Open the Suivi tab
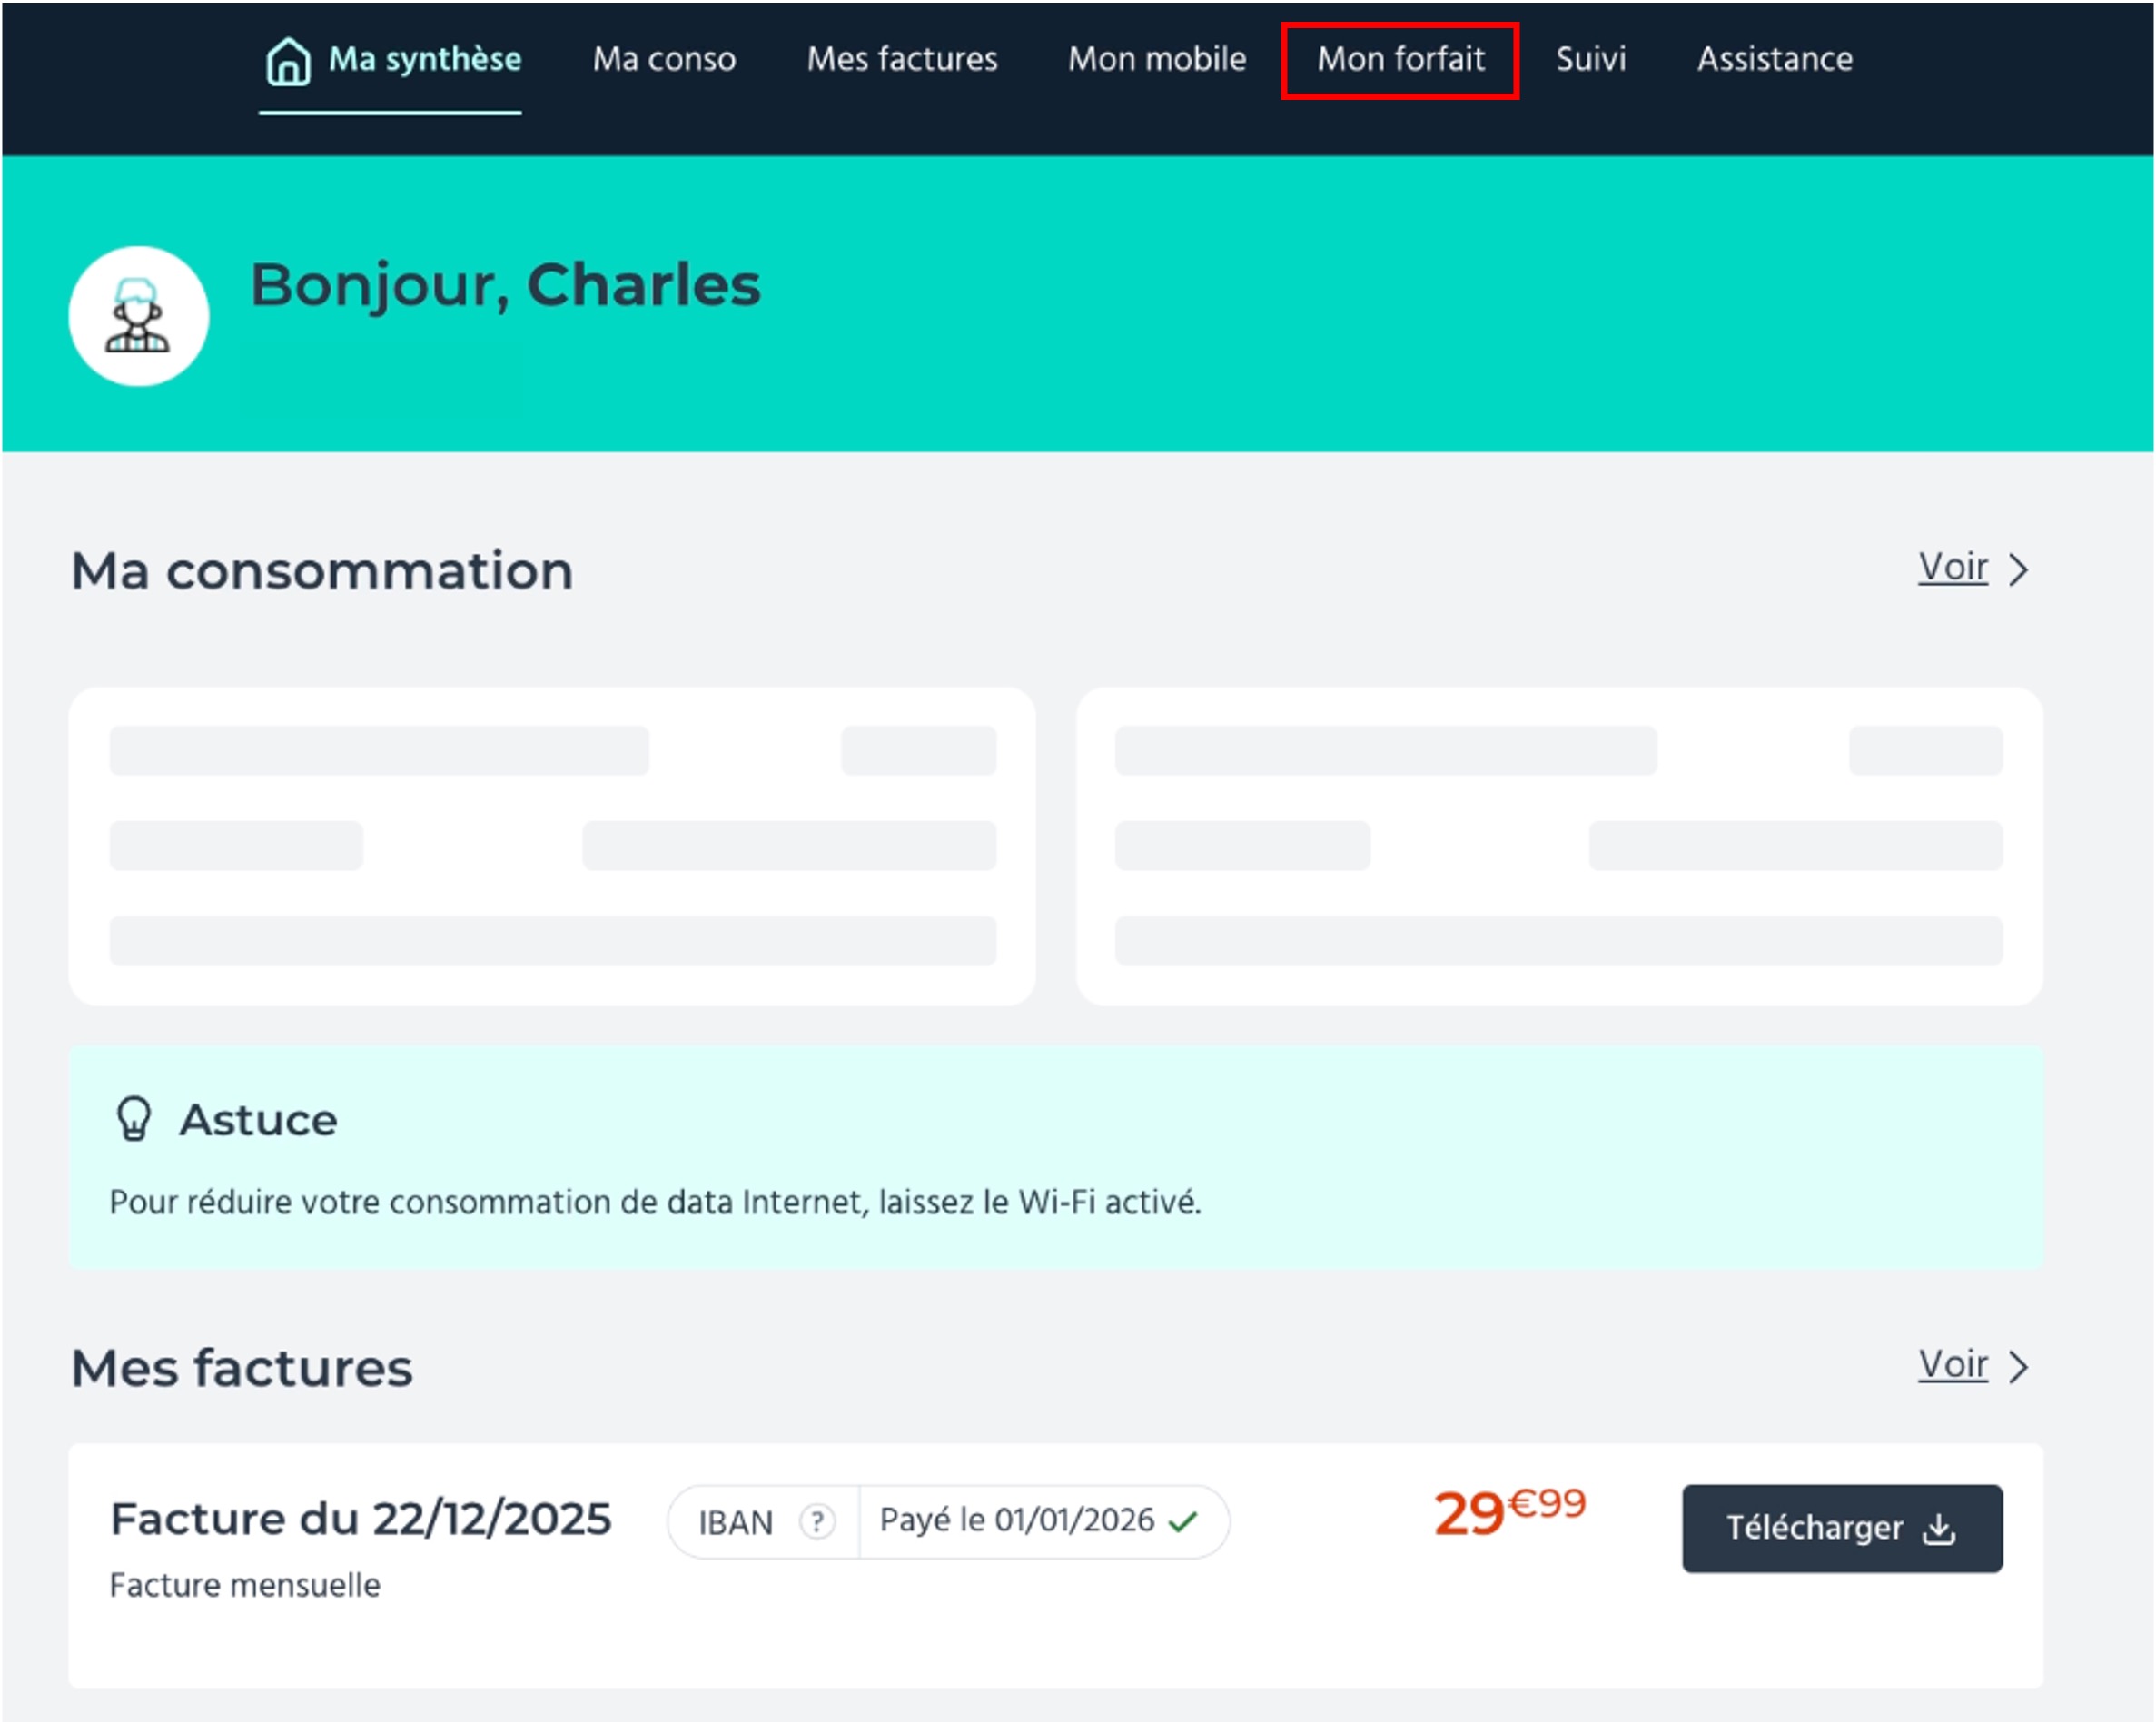The height and width of the screenshot is (1723, 2156). pos(1590,59)
